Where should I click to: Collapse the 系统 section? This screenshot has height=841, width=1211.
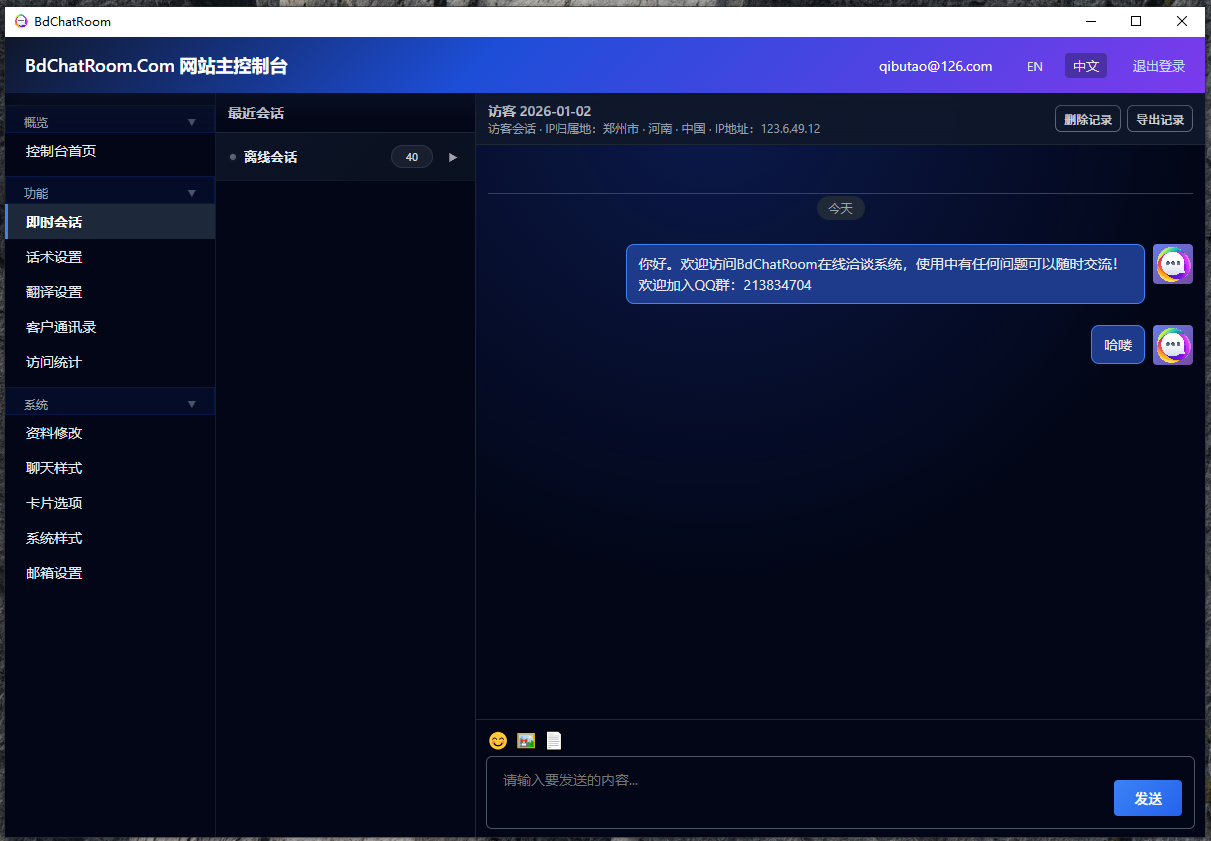[x=191, y=403]
